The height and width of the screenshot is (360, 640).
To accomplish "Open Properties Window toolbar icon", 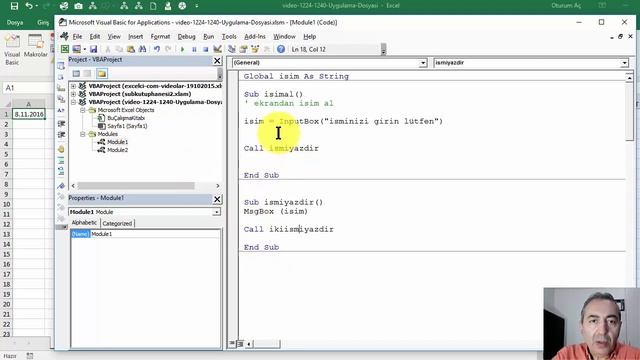I will [x=243, y=49].
